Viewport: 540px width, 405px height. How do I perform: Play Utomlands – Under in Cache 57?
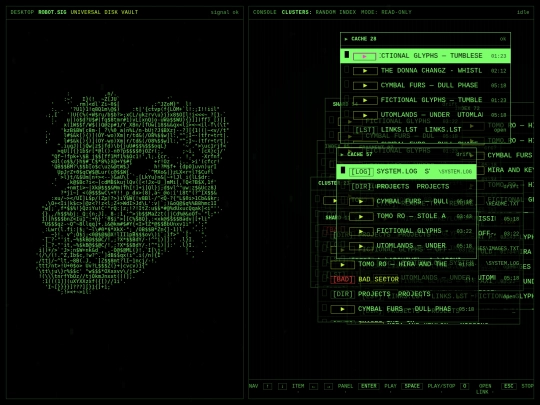click(361, 246)
